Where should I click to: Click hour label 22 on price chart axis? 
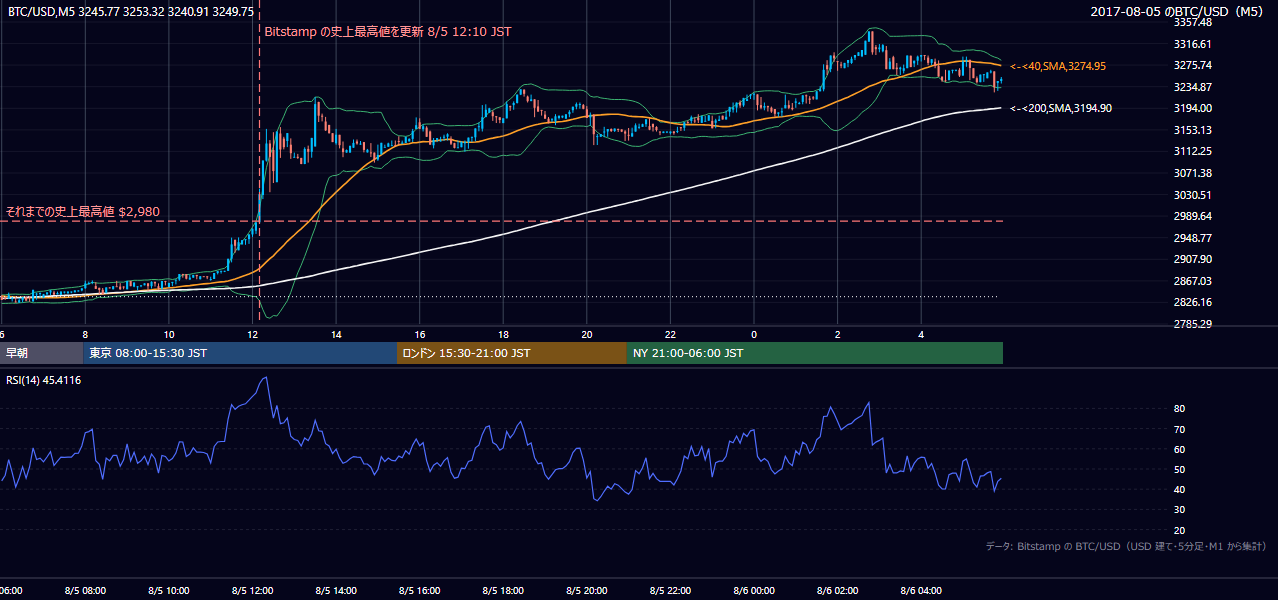tap(671, 334)
